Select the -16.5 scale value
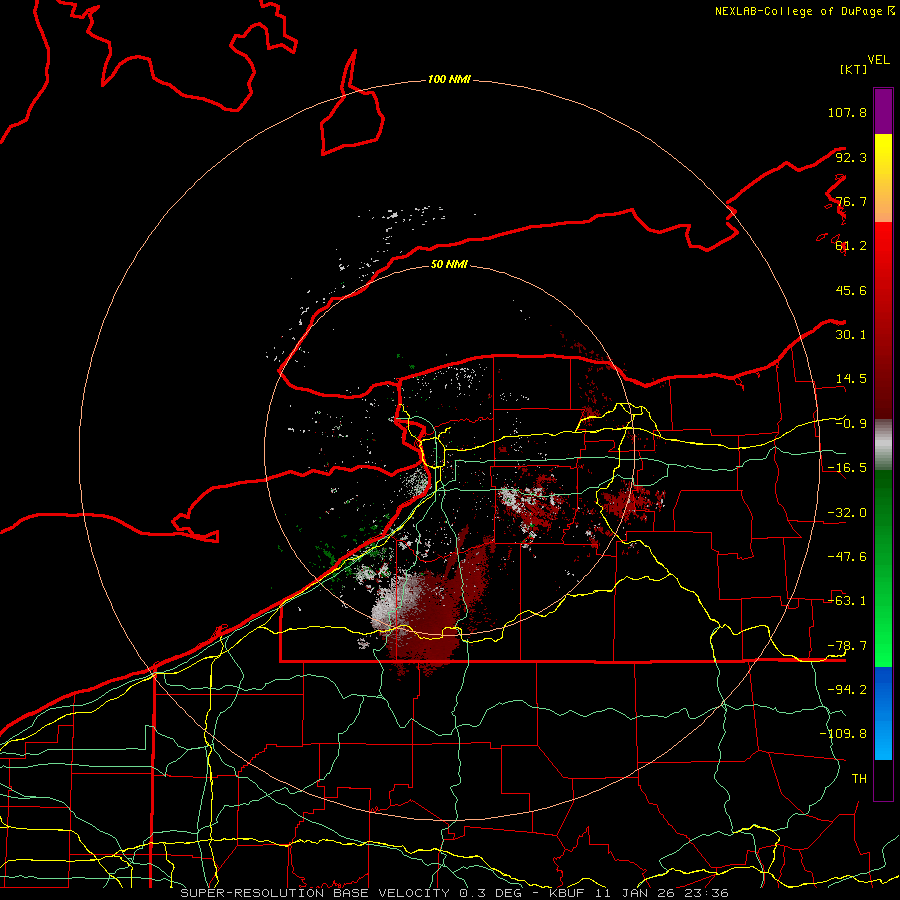Screen dimensions: 900x900 [x=847, y=468]
